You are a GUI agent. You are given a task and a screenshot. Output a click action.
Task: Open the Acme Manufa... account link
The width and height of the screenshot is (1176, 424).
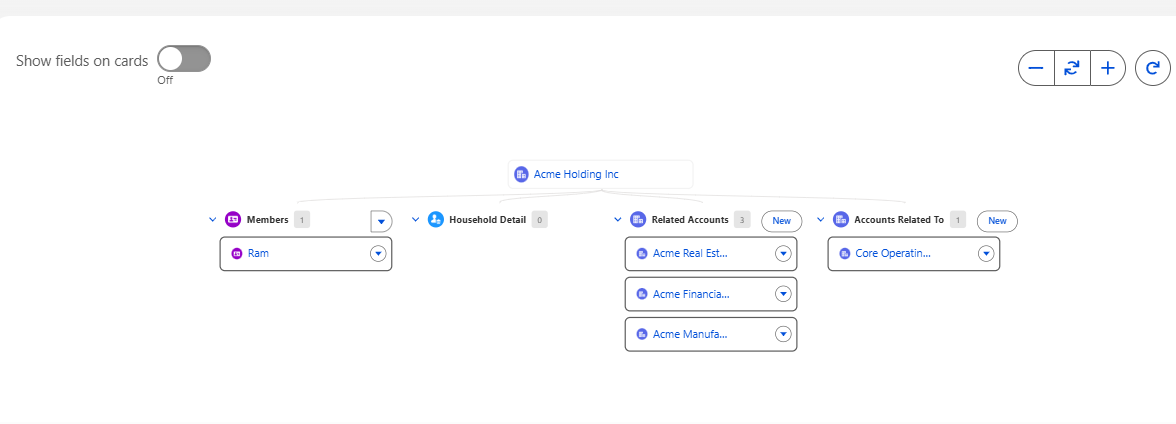(x=690, y=334)
